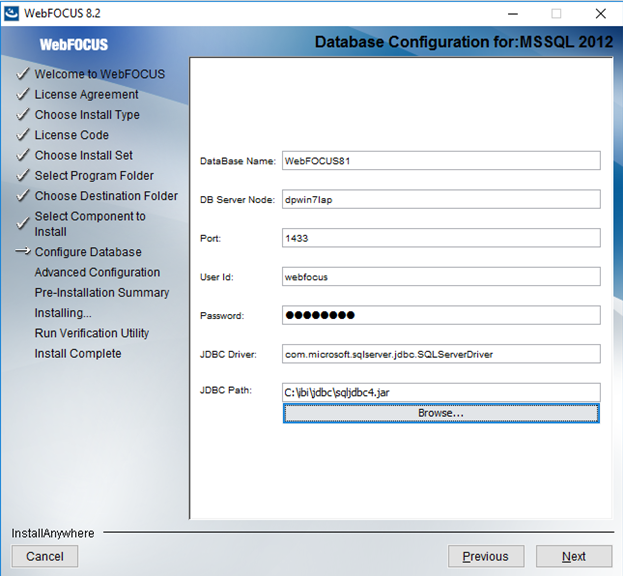Viewport: 623px width, 576px height.
Task: Click the 'Configure Database' current step label
Action: (88, 252)
